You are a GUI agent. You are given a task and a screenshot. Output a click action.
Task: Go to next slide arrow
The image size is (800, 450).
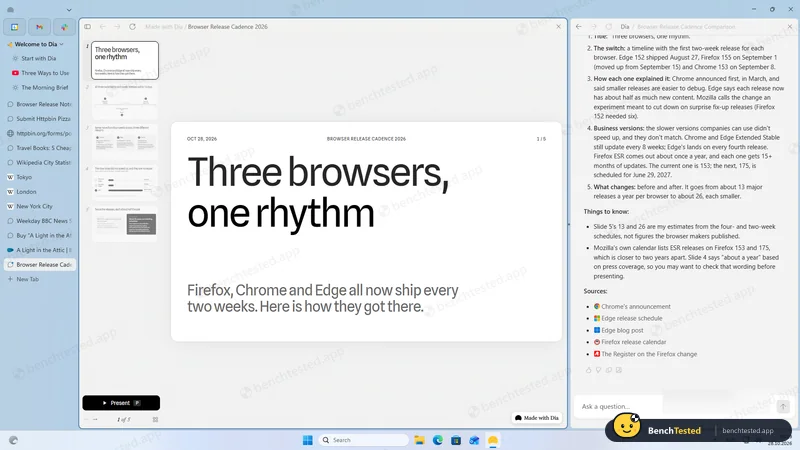[x=95, y=419]
